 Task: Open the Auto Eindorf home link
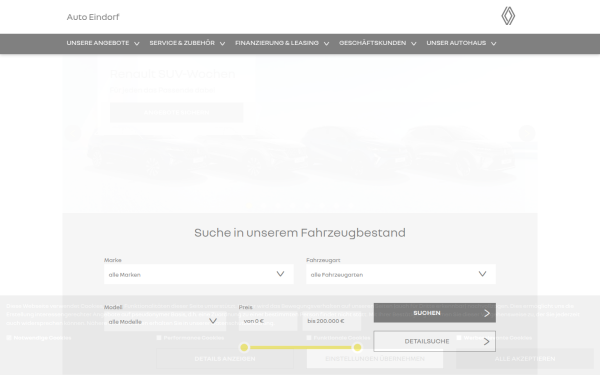coord(93,17)
